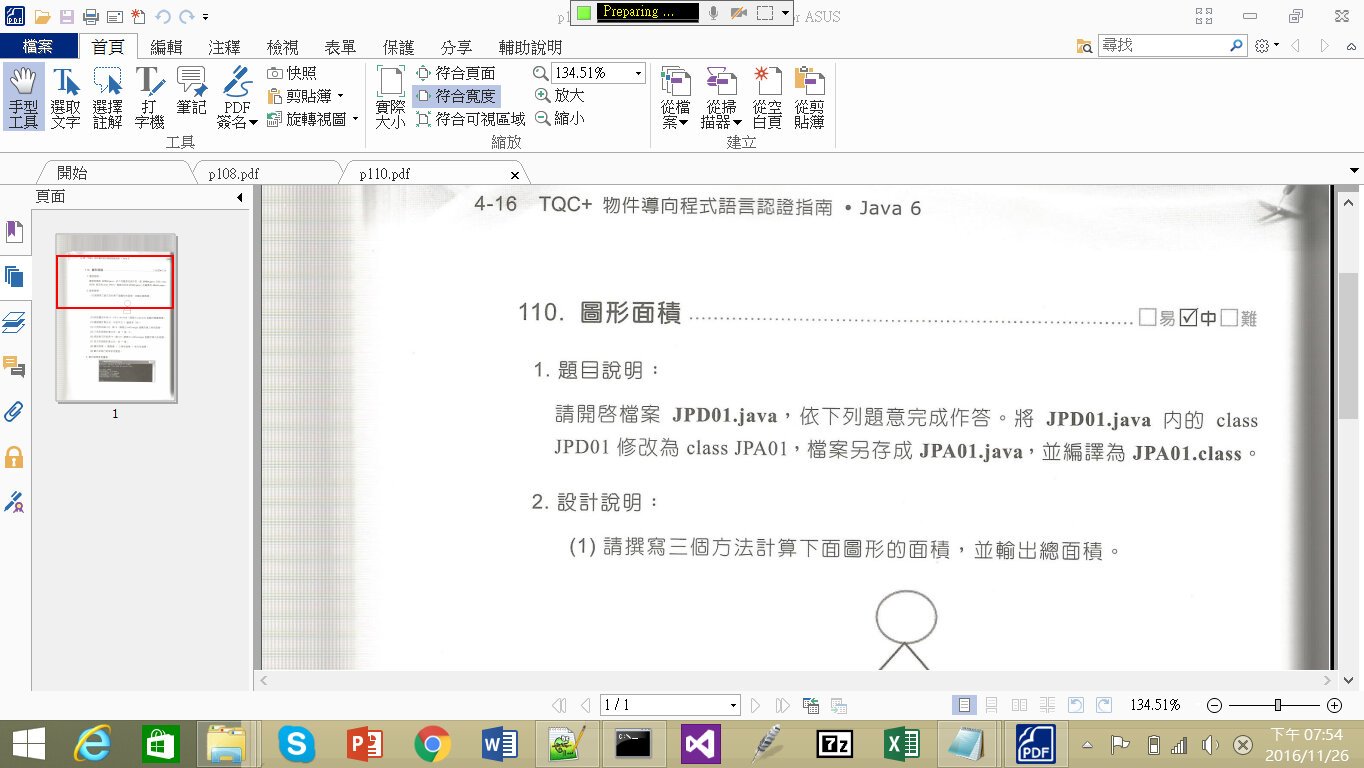Open the Pages side panel icon
This screenshot has height=768, width=1364.
coord(14,277)
